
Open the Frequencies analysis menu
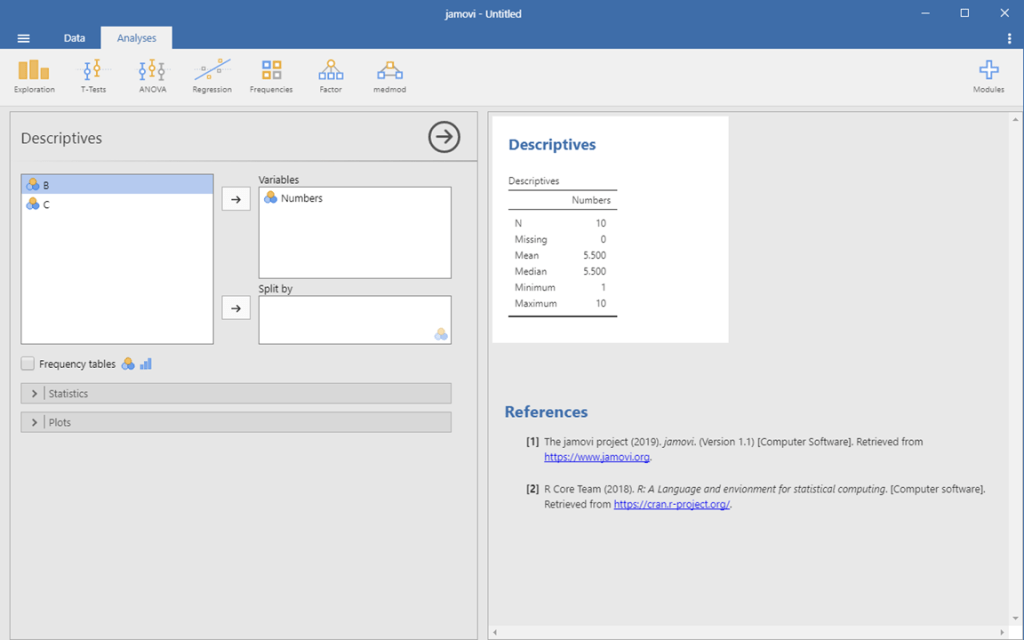click(x=270, y=75)
